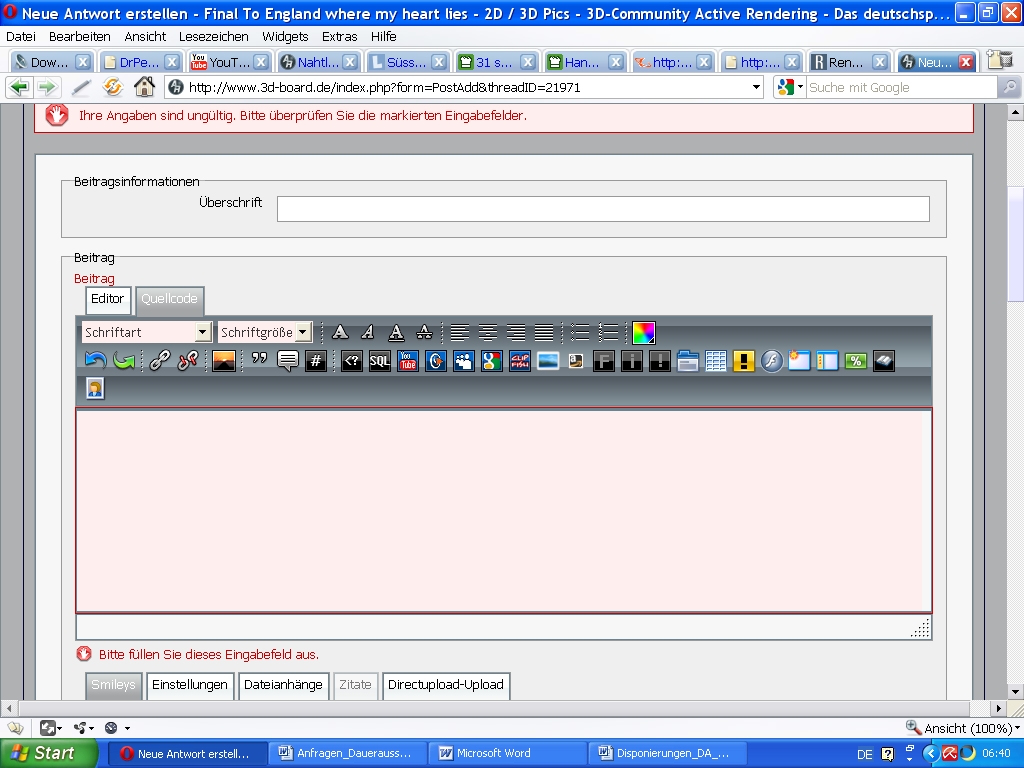Apply underline text formatting in editor
1024x768 pixels.
pyautogui.click(x=396, y=332)
